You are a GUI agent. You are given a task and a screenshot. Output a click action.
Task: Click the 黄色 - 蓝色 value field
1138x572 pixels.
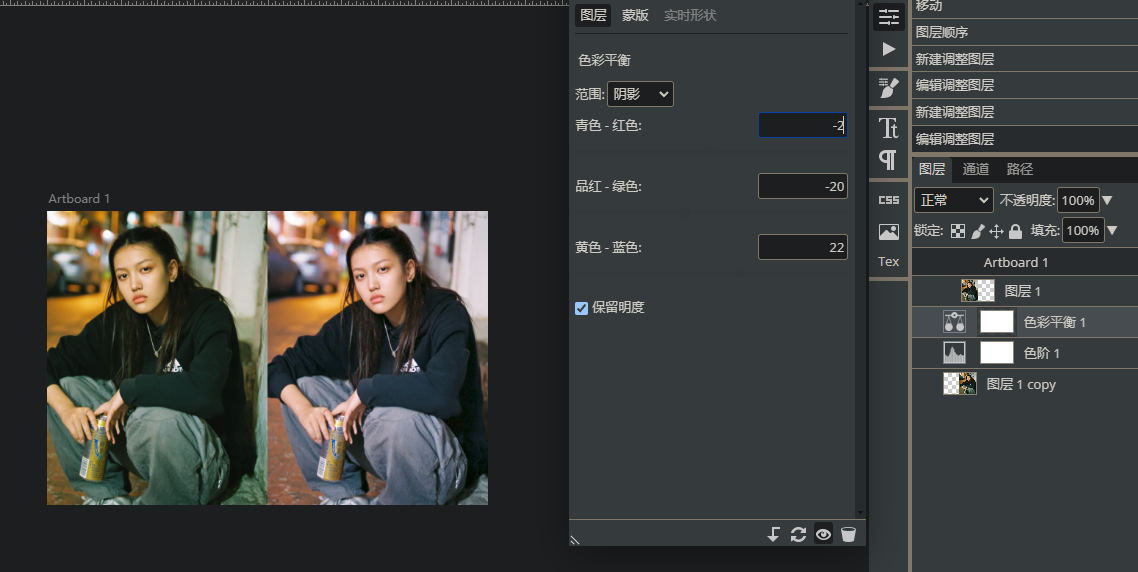tap(803, 248)
